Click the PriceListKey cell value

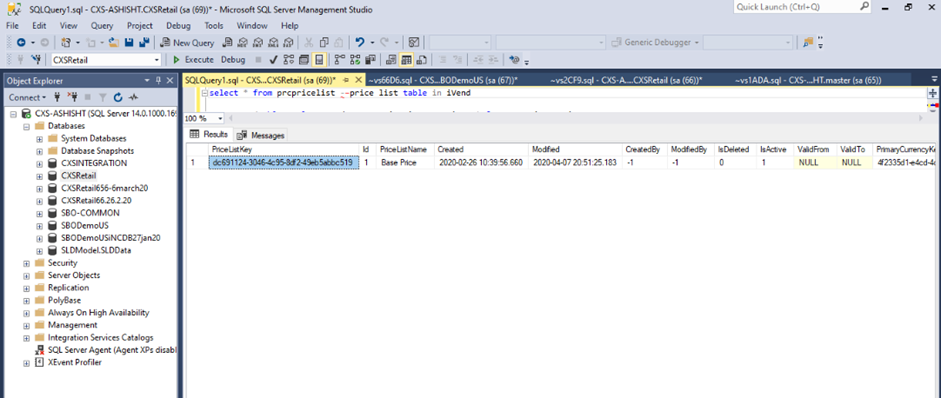tap(283, 163)
